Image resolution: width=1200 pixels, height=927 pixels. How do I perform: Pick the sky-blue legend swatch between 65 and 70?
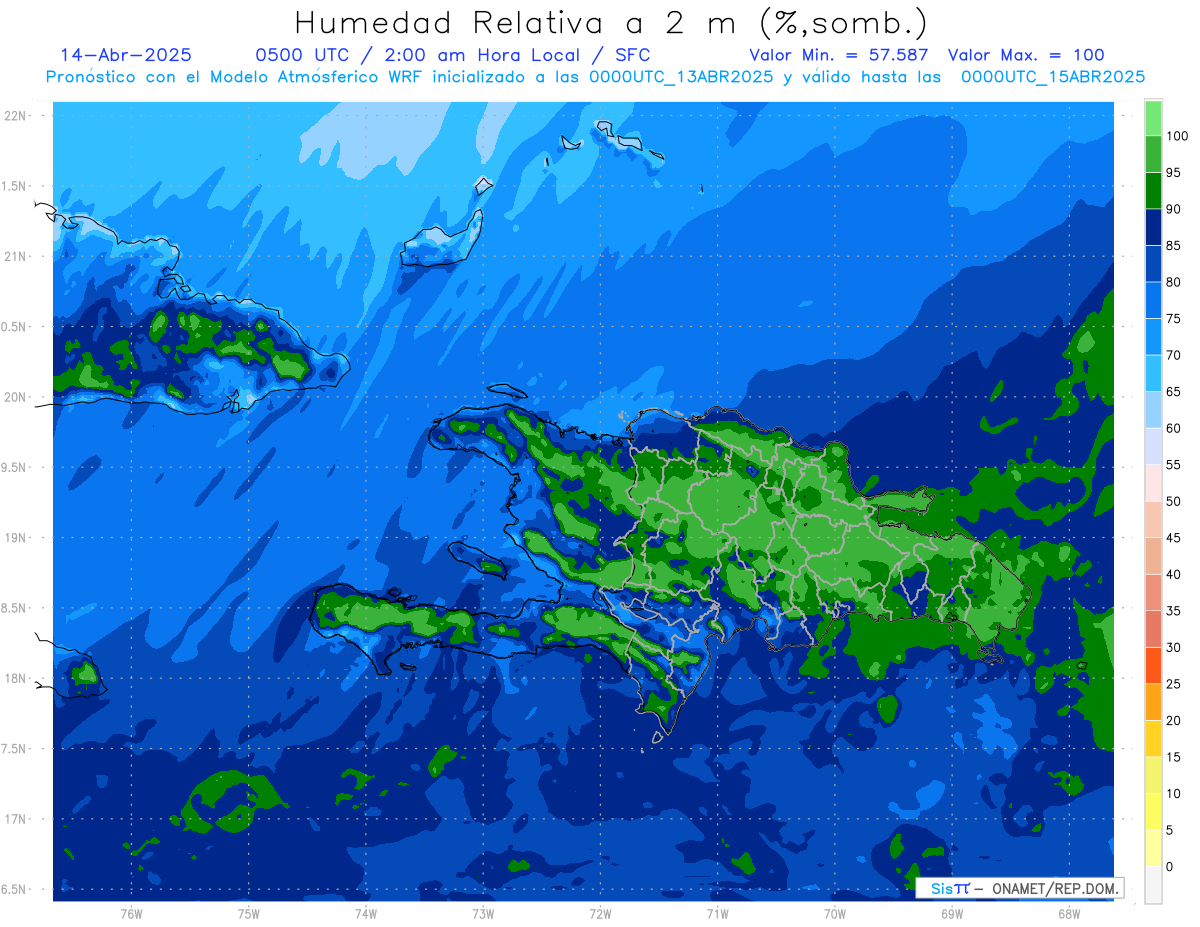coord(1153,374)
